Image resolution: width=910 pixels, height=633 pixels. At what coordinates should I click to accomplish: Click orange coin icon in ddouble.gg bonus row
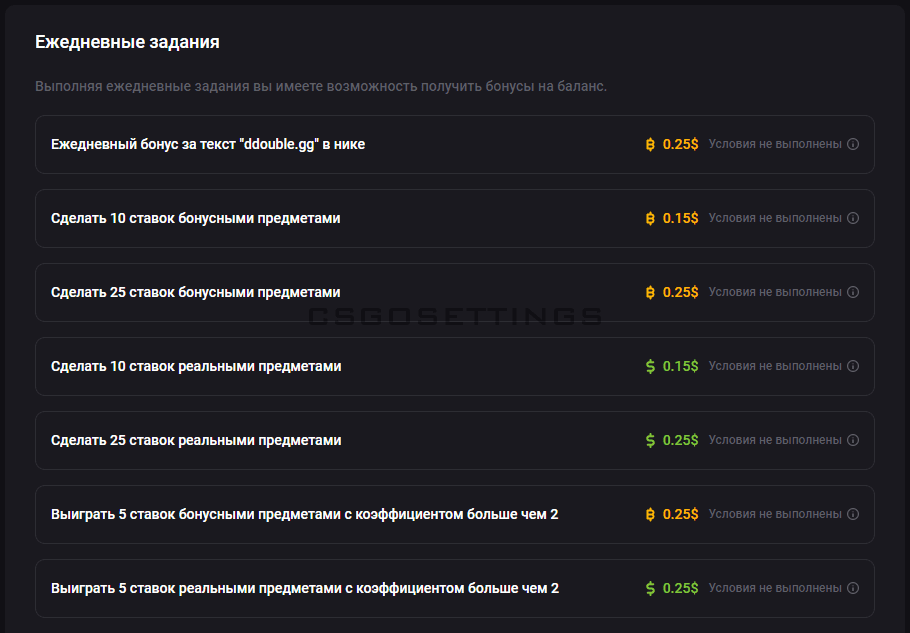(650, 144)
